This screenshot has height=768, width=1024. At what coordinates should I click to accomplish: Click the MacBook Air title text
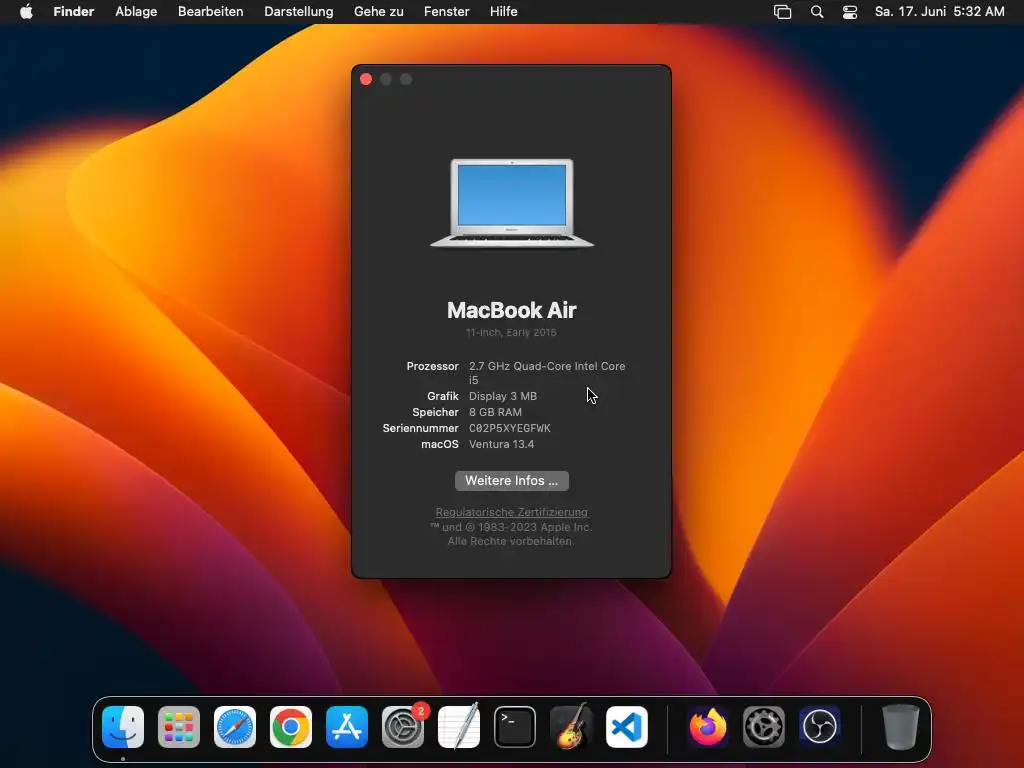511,310
